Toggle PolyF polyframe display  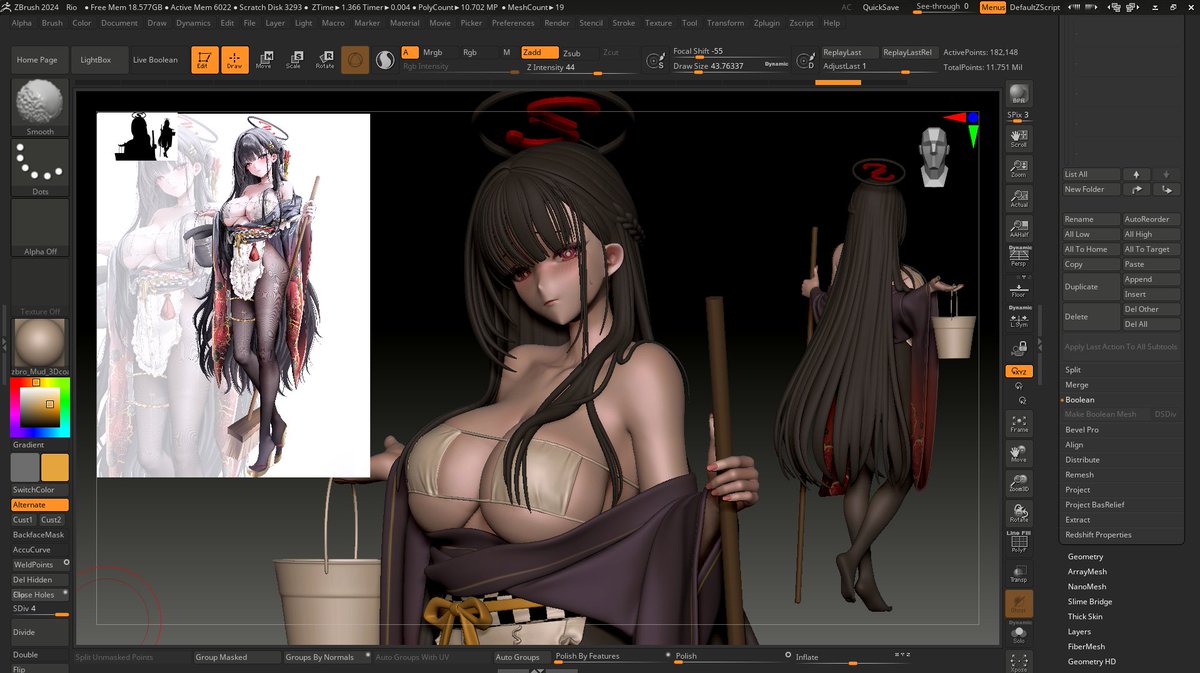[1019, 543]
